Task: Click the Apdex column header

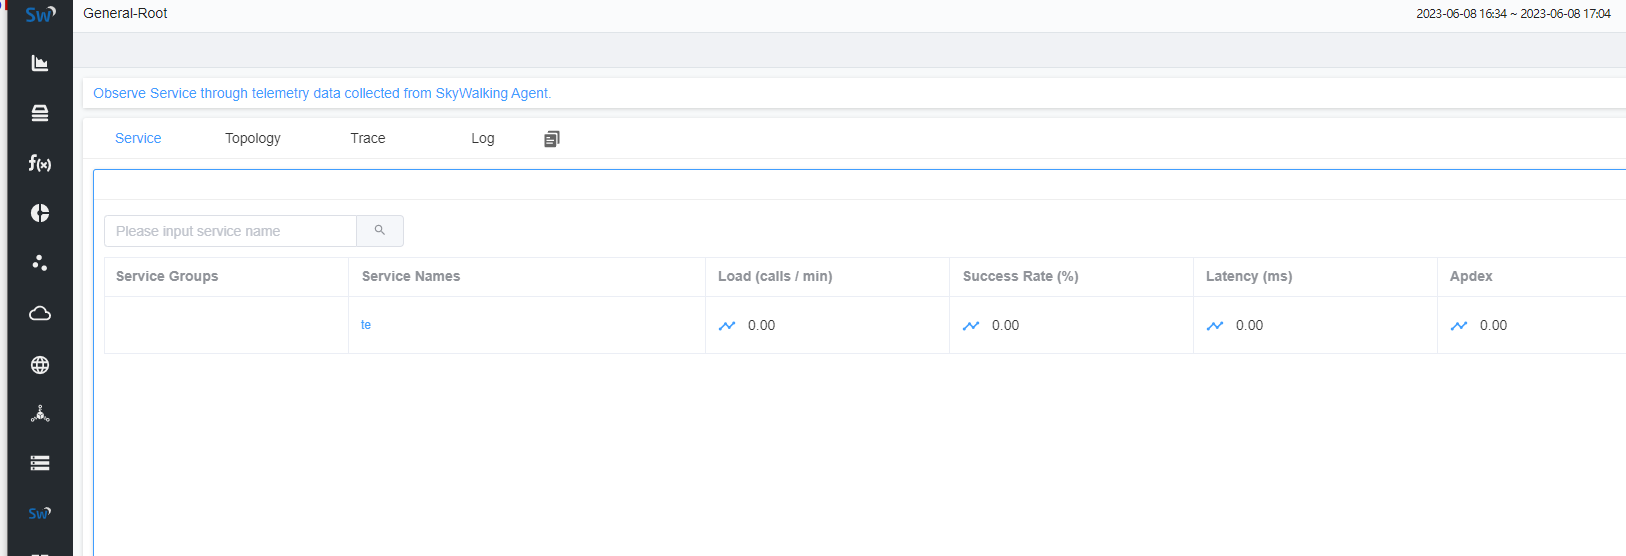Action: pos(1471,276)
